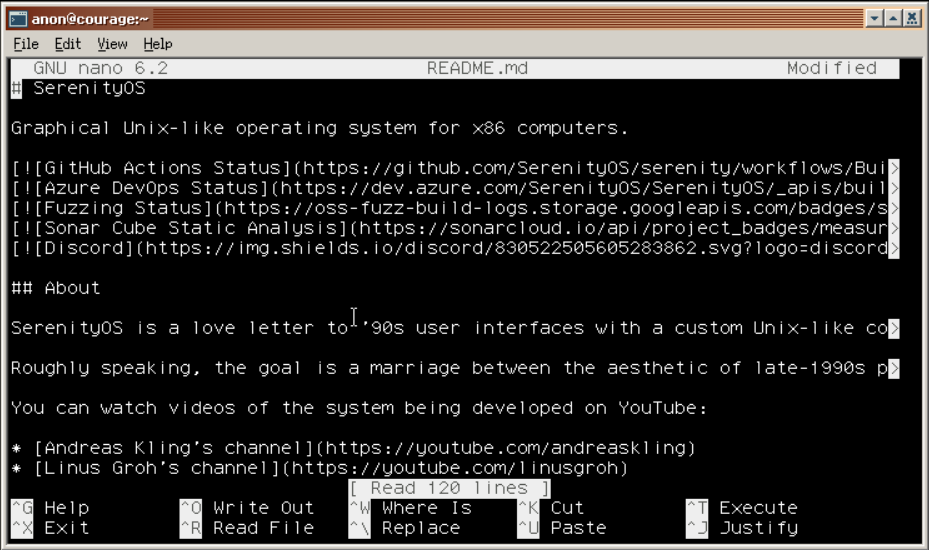The height and width of the screenshot is (550, 929).
Task: Click the 'You can watch videos' line
Action: (x=359, y=408)
